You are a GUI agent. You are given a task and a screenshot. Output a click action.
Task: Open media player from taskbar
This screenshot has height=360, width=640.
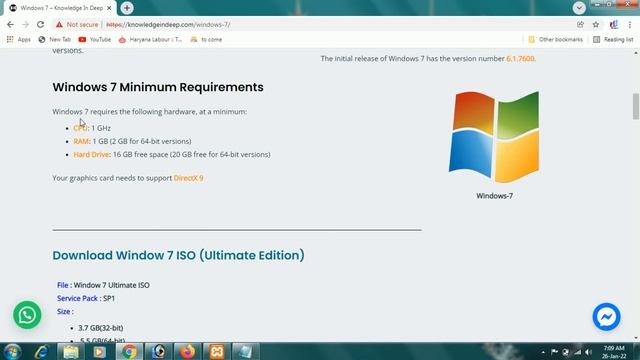(x=99, y=352)
